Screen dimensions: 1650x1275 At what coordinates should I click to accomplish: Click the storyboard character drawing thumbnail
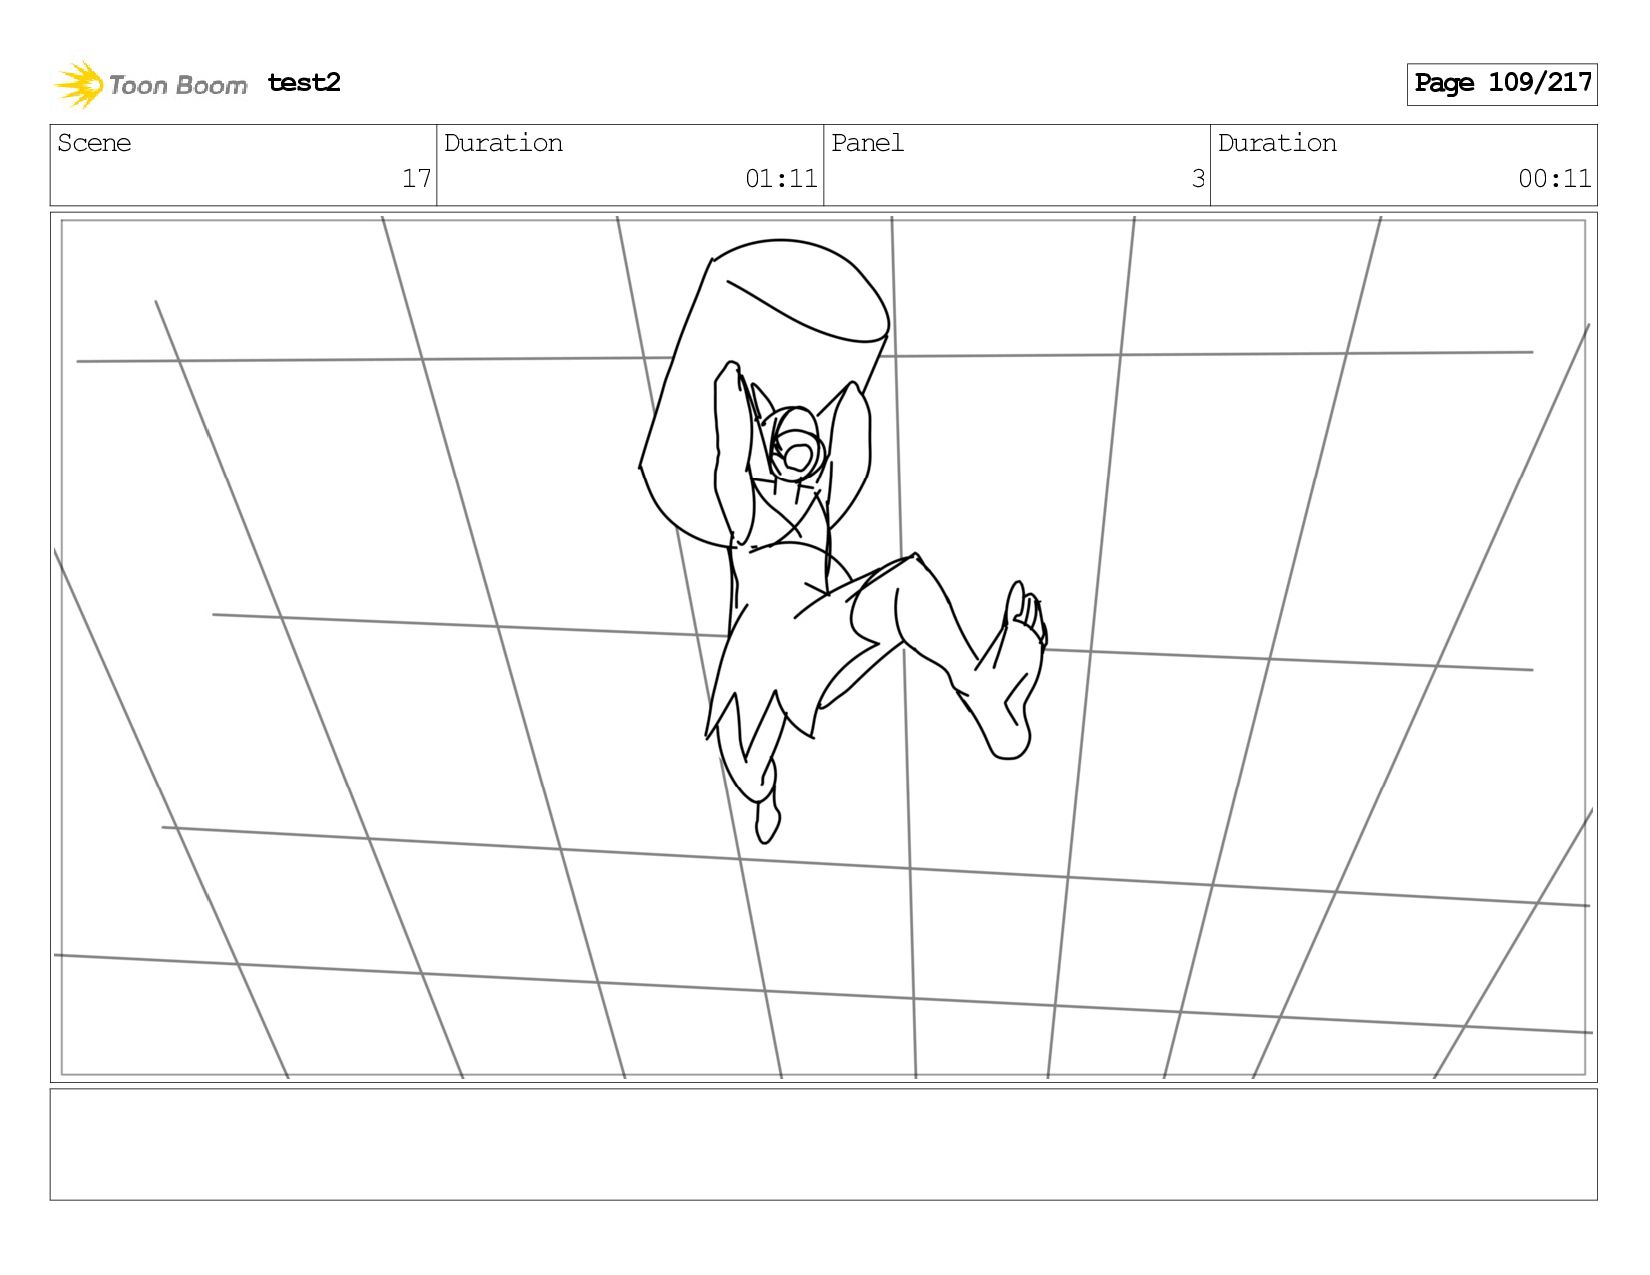click(823, 647)
